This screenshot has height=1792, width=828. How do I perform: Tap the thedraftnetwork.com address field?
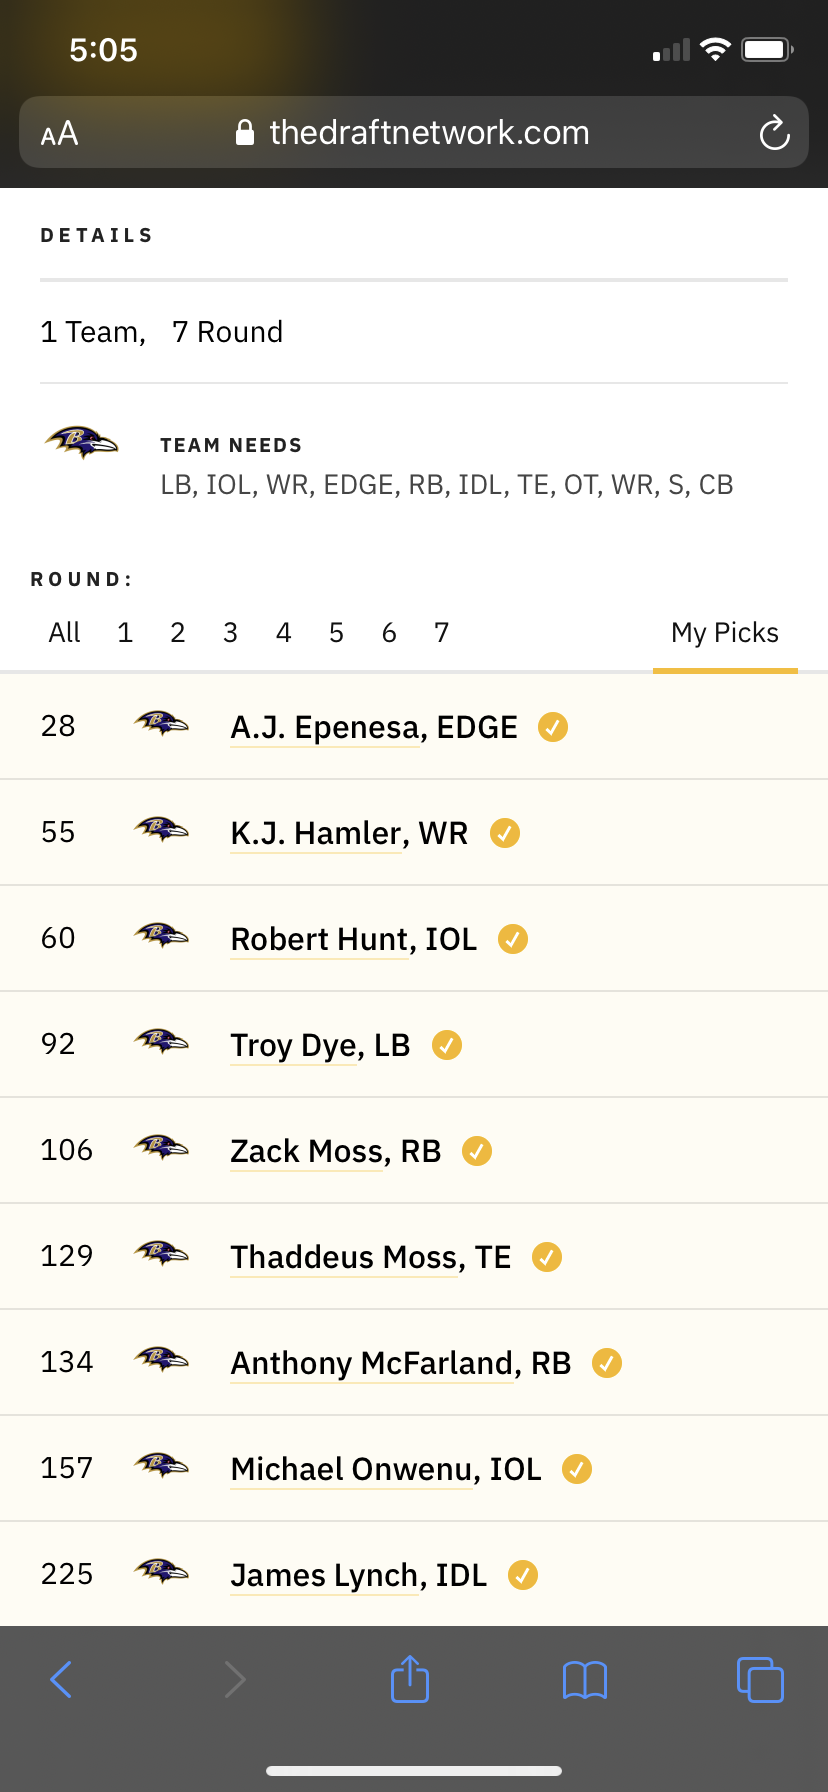click(414, 132)
